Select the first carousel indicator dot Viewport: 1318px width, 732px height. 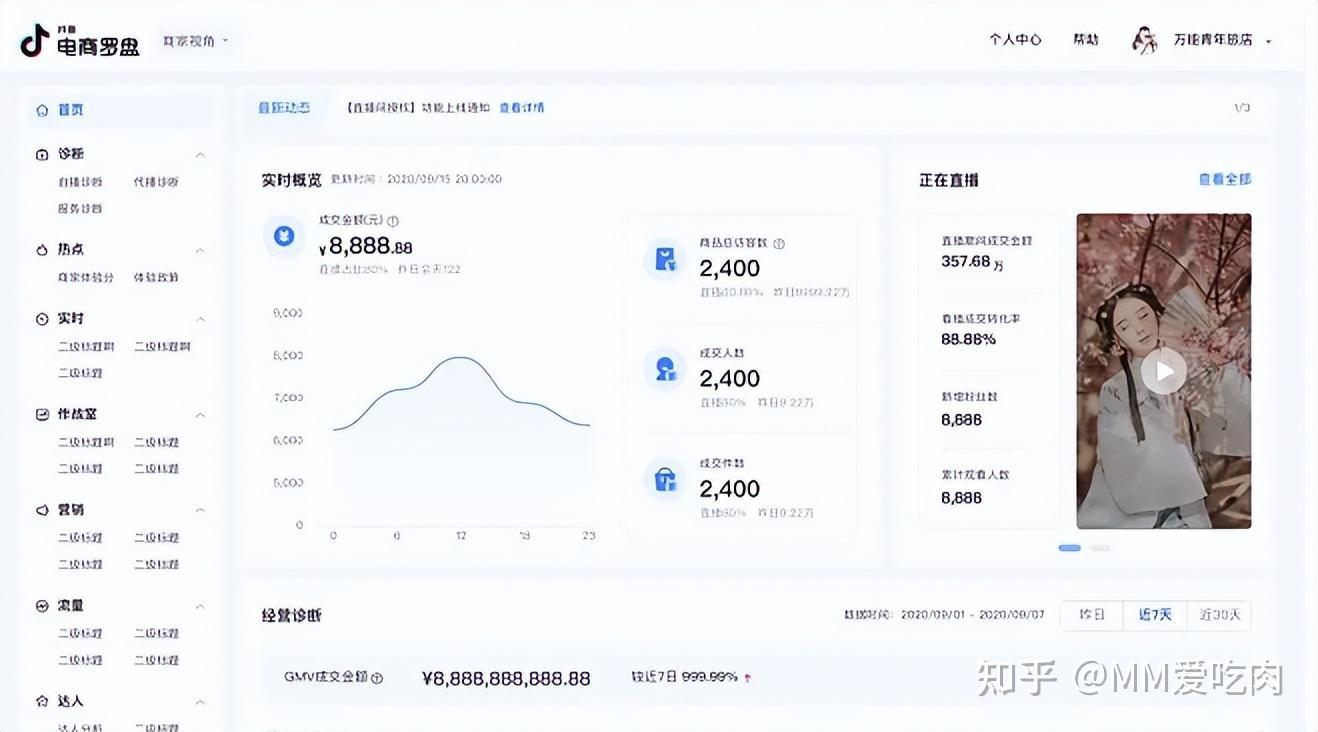pyautogui.click(x=1069, y=548)
